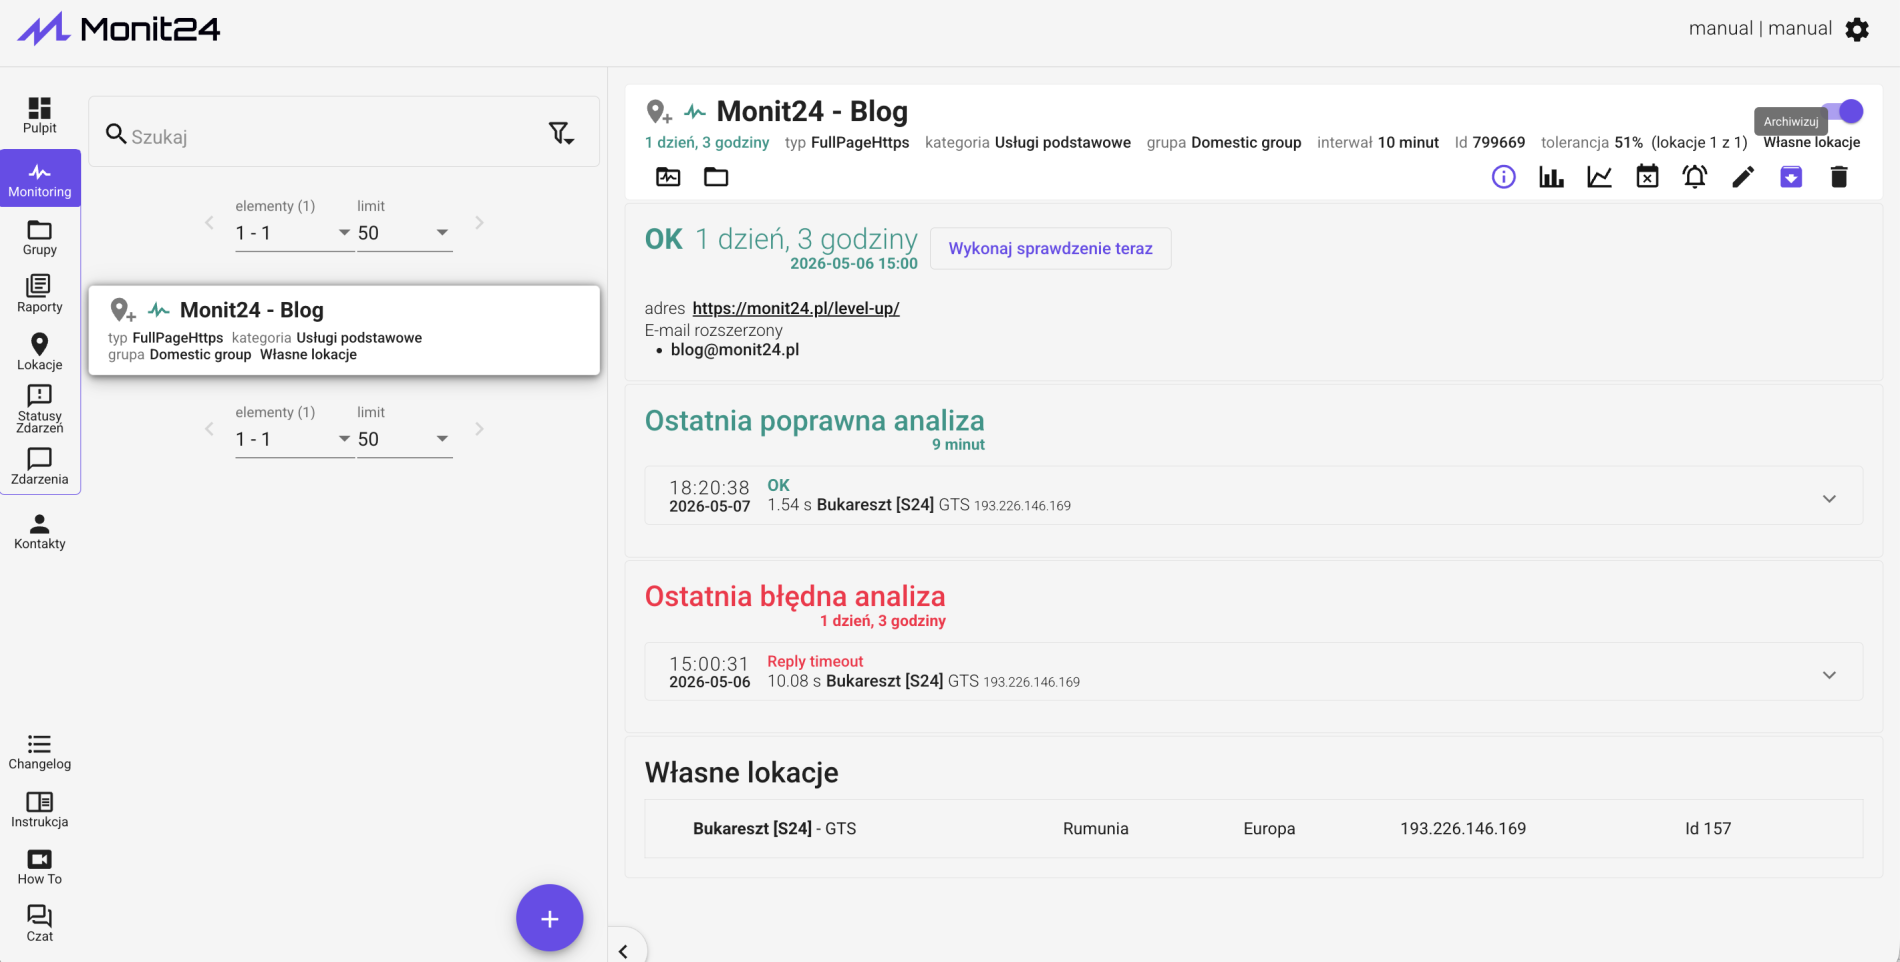Open the lower limit 50 dropdown
Screen dimensions: 1900x962
[404, 439]
